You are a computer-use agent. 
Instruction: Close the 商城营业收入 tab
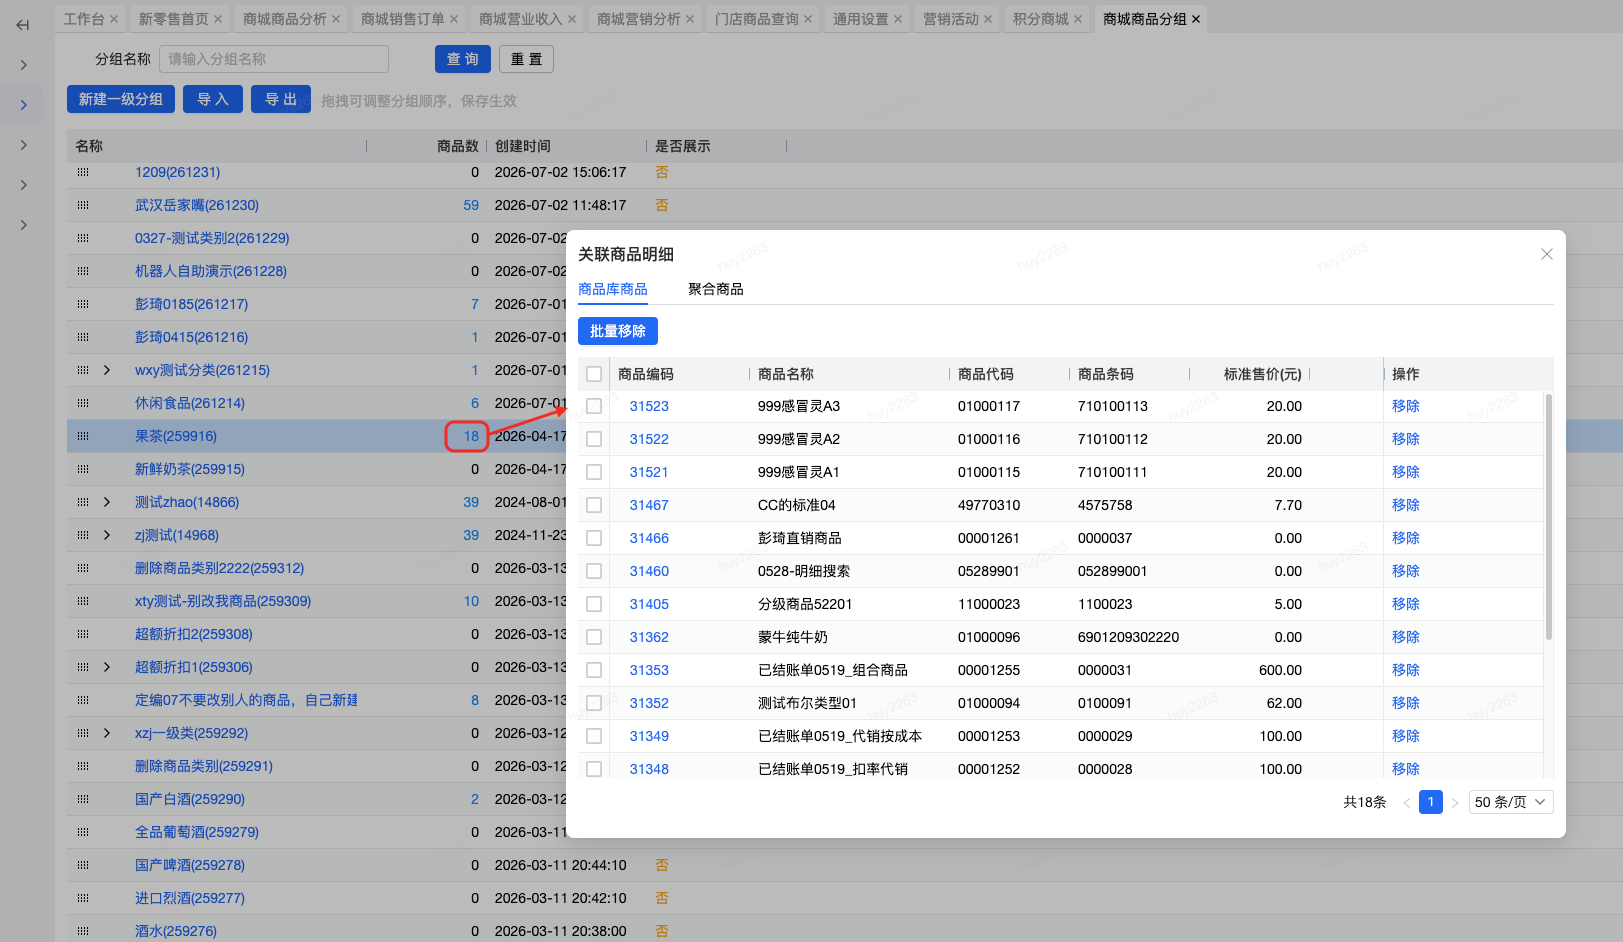[572, 19]
